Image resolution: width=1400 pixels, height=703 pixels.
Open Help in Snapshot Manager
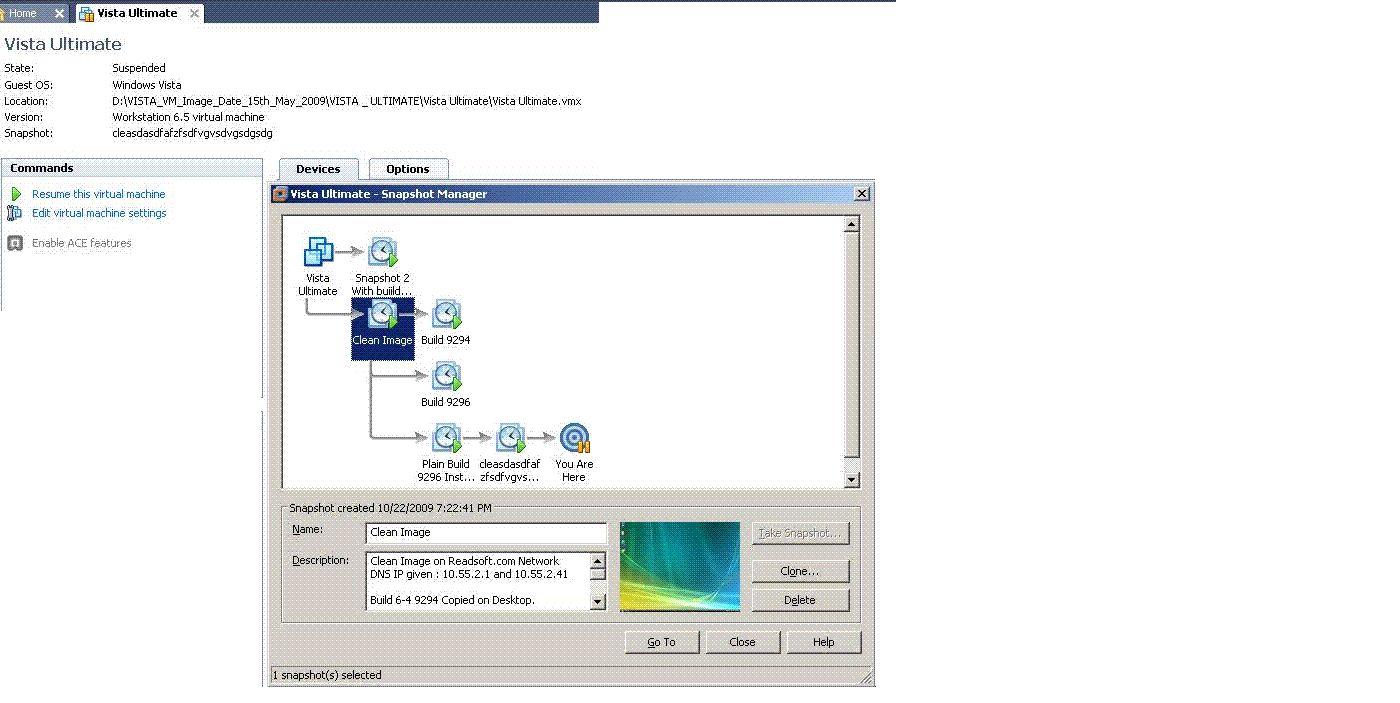tap(824, 642)
